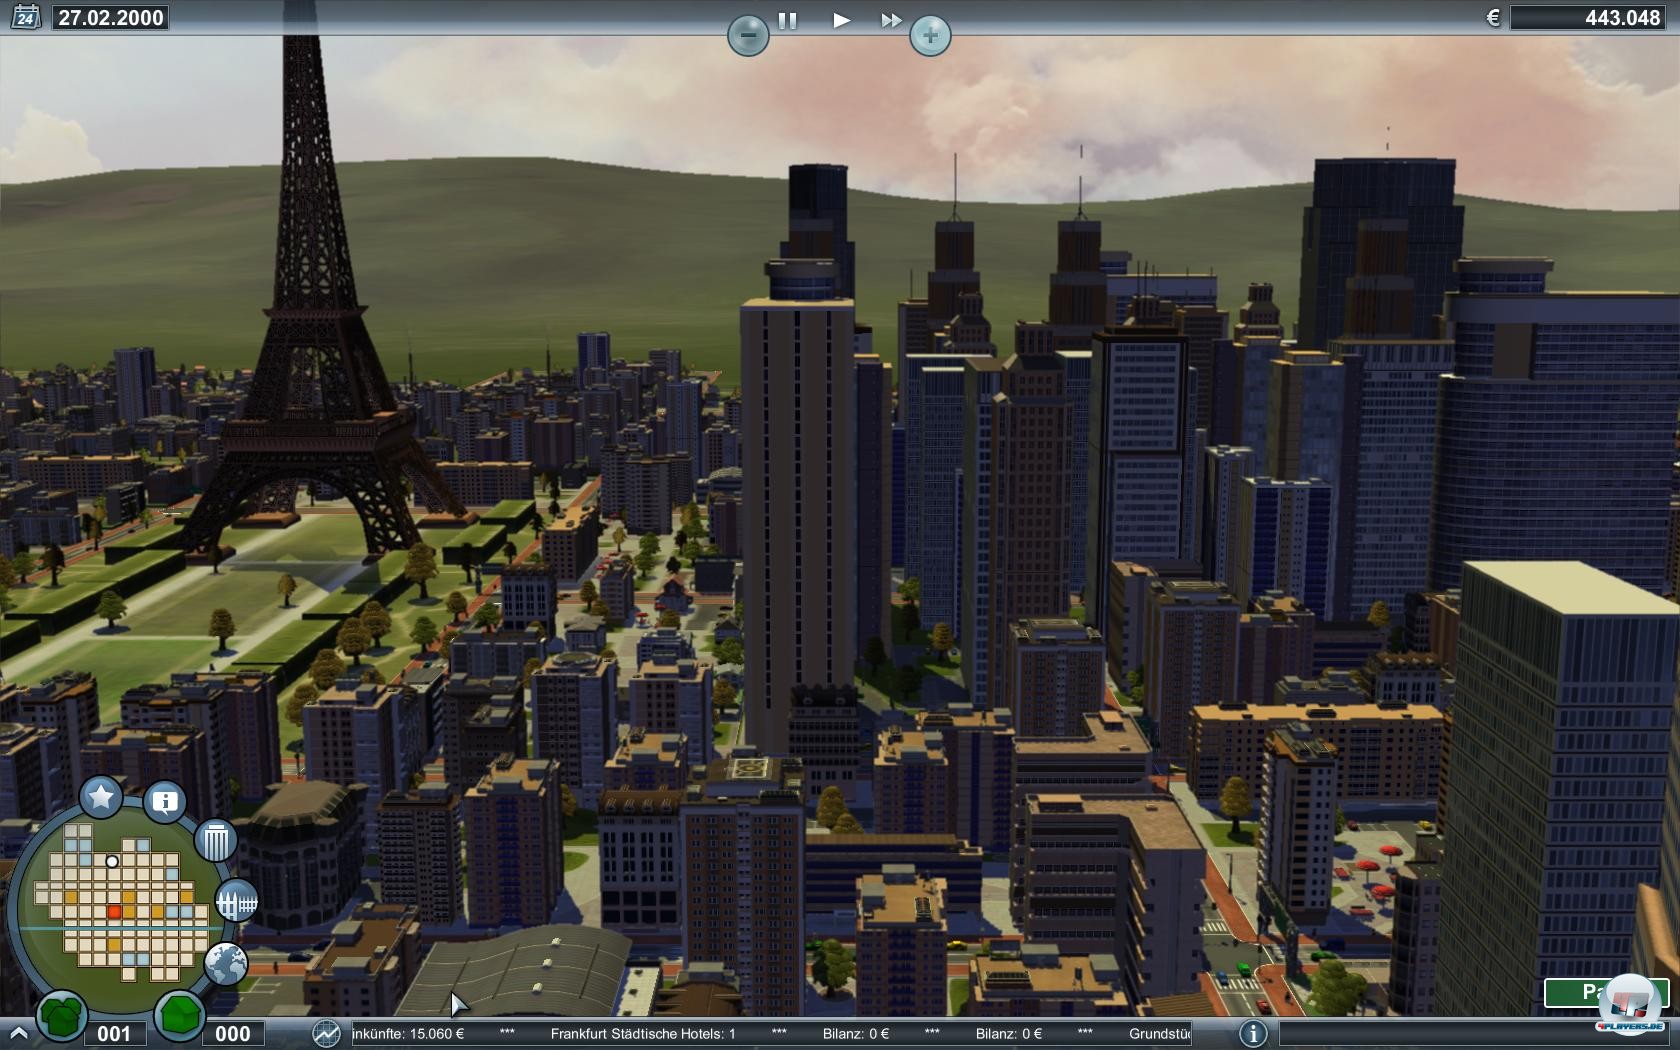Click the city skyline fence icon
Screen dimensions: 1680x1050
point(237,902)
